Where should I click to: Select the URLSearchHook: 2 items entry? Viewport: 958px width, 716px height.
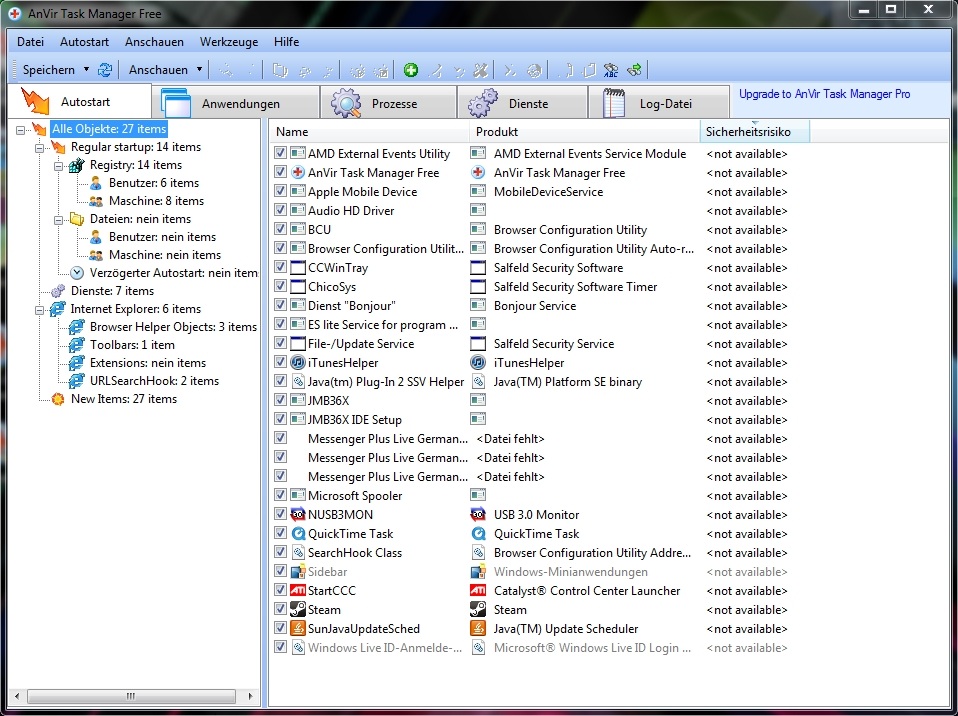155,381
